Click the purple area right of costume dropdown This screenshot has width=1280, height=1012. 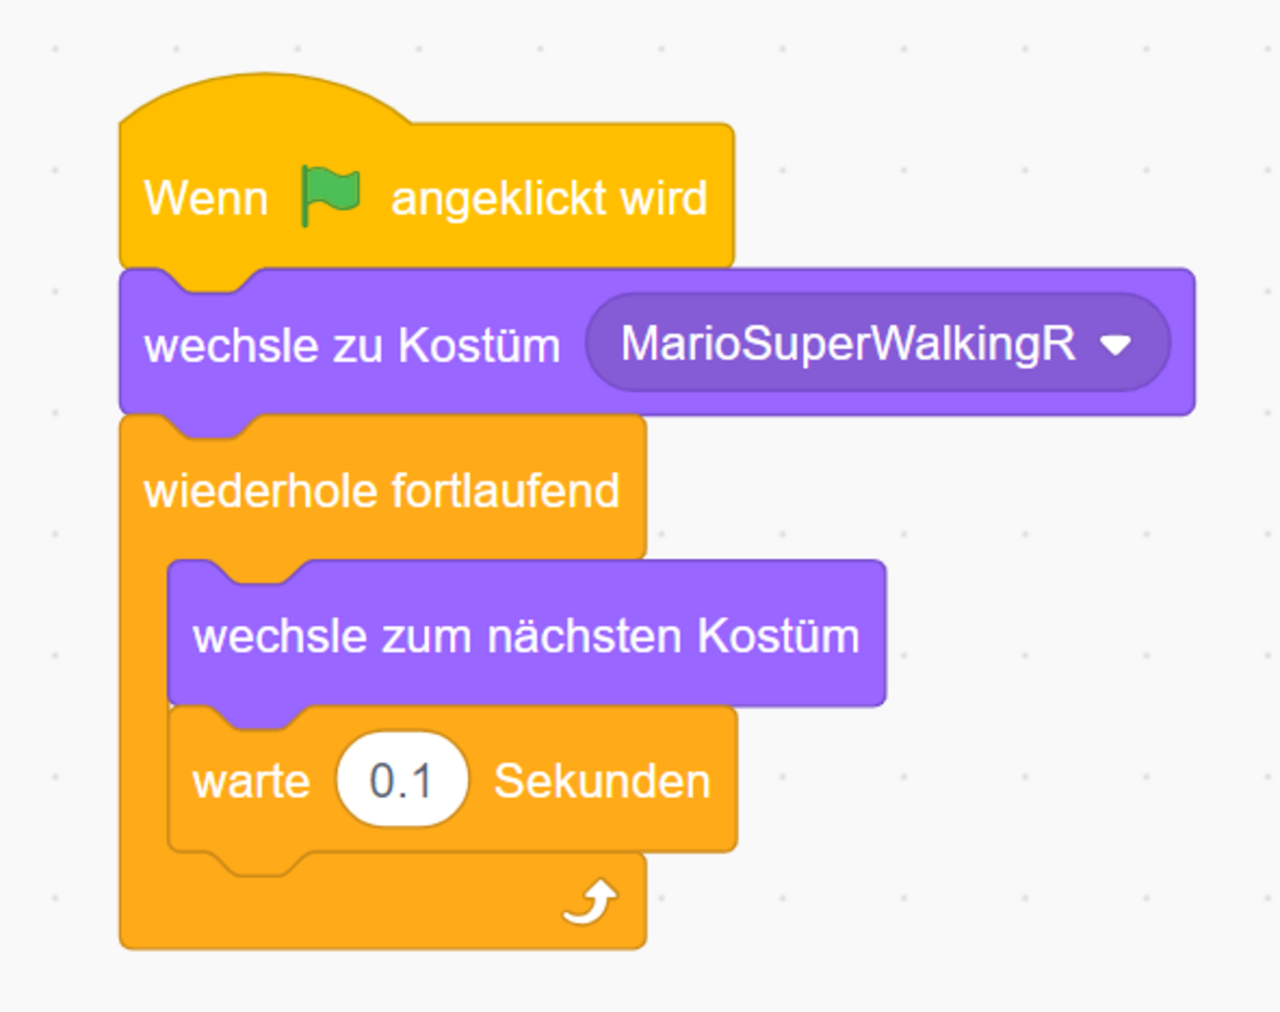[1182, 343]
